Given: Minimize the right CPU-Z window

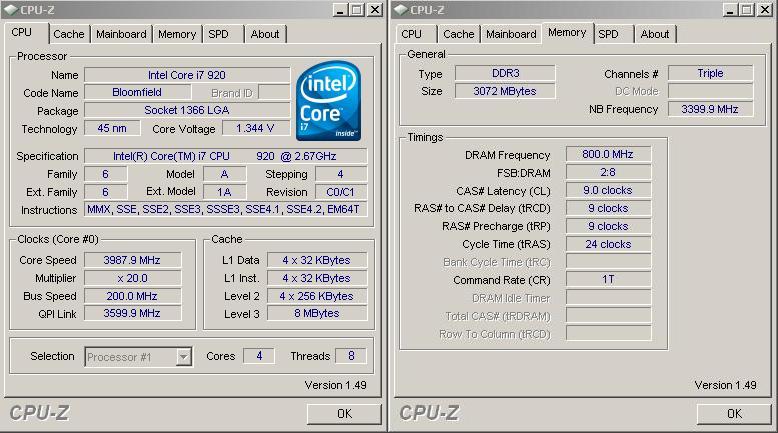Looking at the screenshot, I should [730, 9].
